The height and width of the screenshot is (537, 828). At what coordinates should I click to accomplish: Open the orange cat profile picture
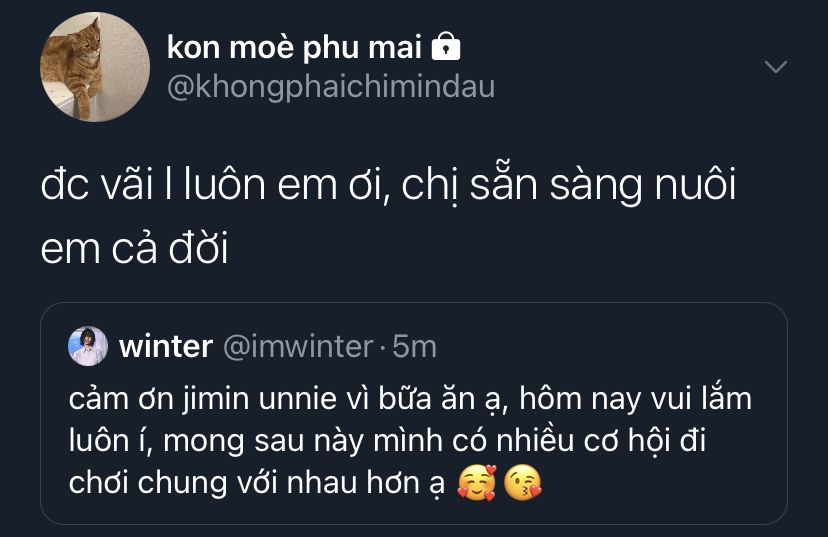(x=94, y=67)
